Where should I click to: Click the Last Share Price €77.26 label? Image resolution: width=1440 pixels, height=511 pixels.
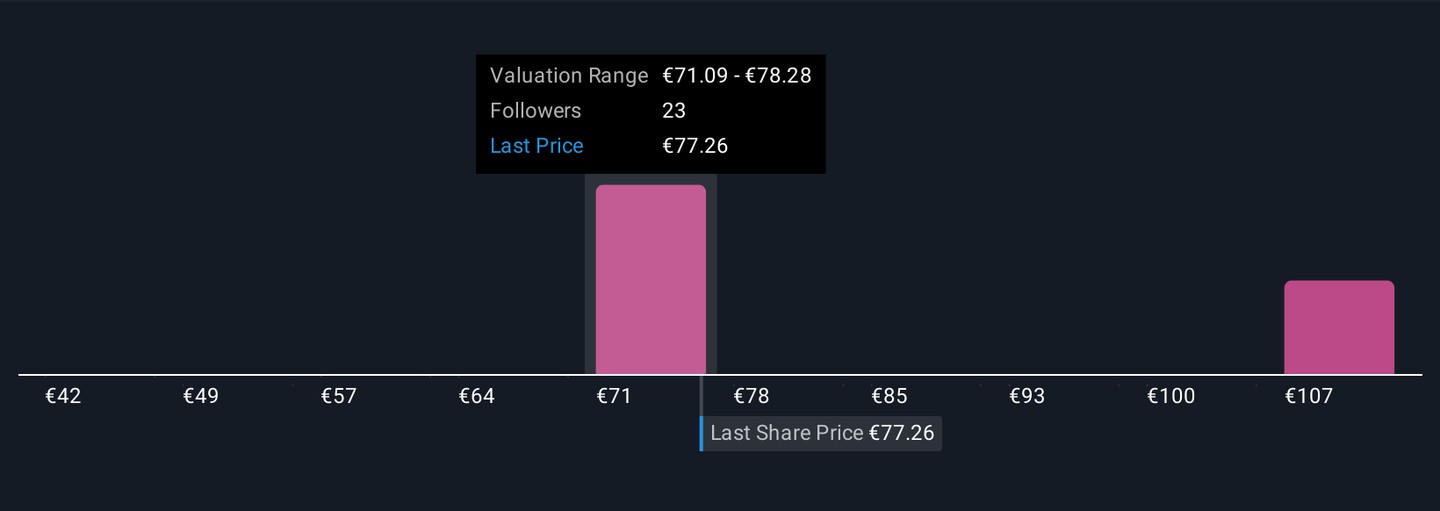point(821,433)
